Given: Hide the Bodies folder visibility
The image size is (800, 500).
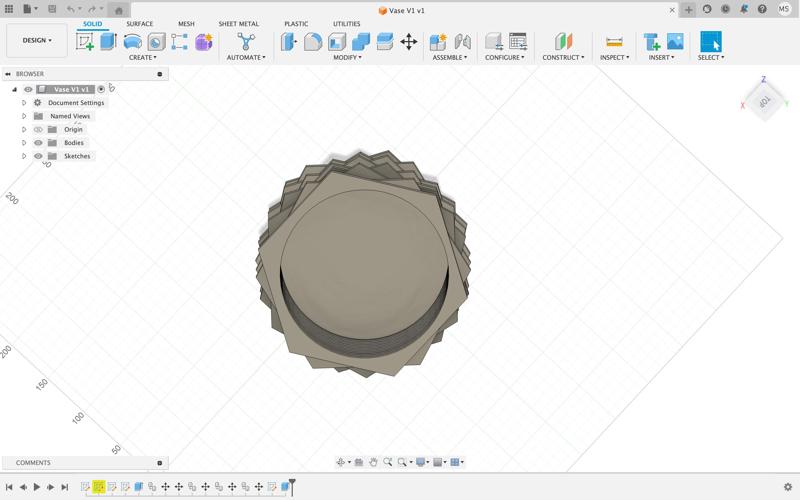Looking at the screenshot, I should point(38,143).
